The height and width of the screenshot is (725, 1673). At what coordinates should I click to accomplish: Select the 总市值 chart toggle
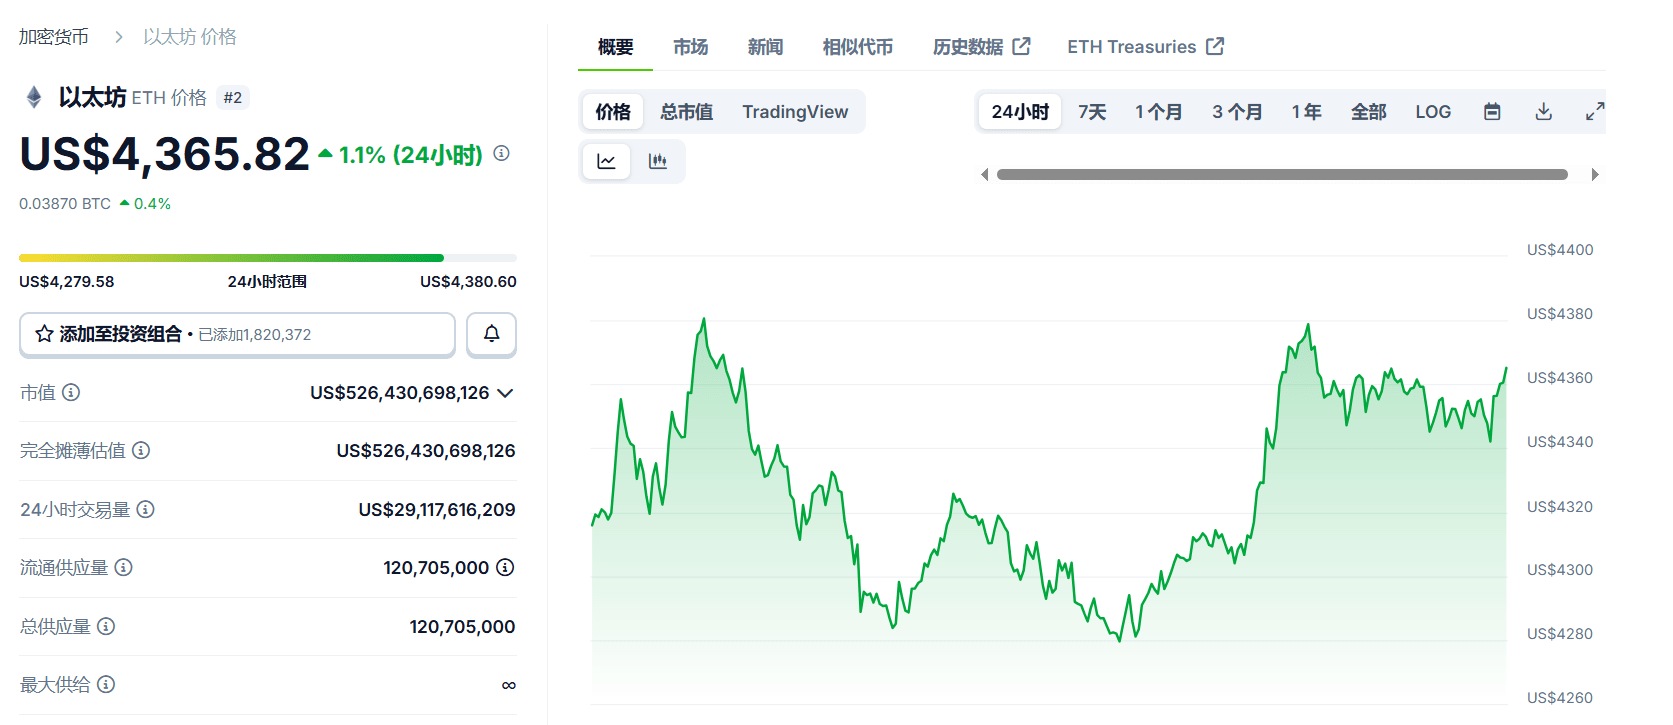coord(686,112)
